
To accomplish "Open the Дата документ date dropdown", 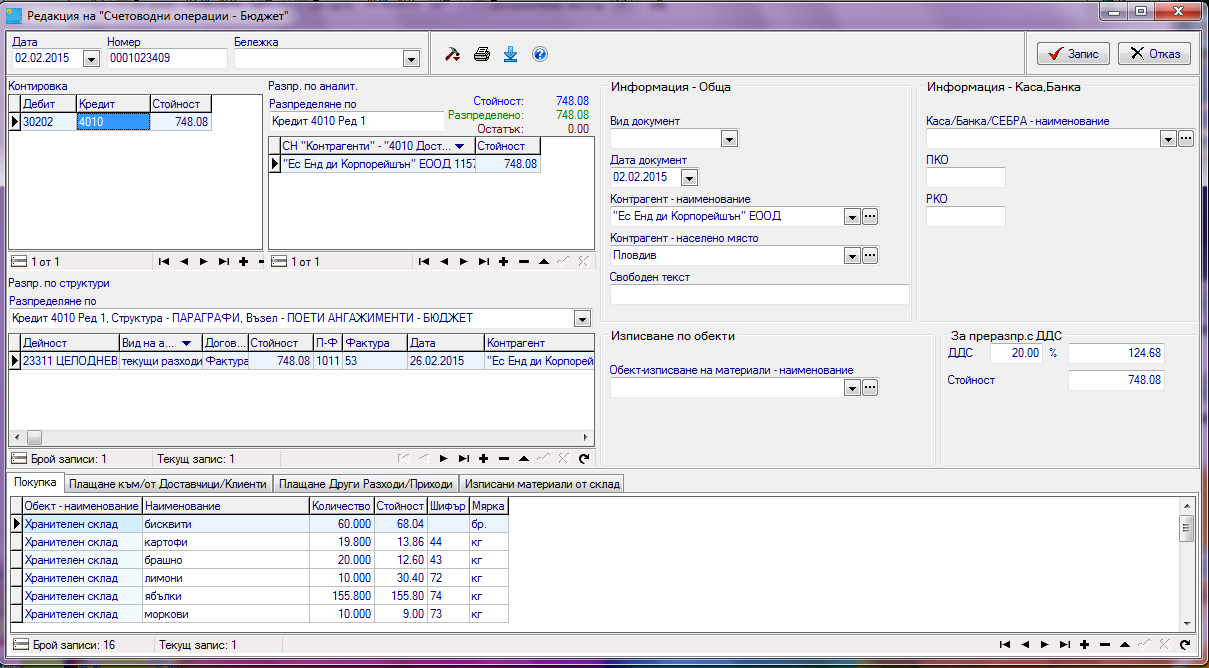I will pos(689,178).
